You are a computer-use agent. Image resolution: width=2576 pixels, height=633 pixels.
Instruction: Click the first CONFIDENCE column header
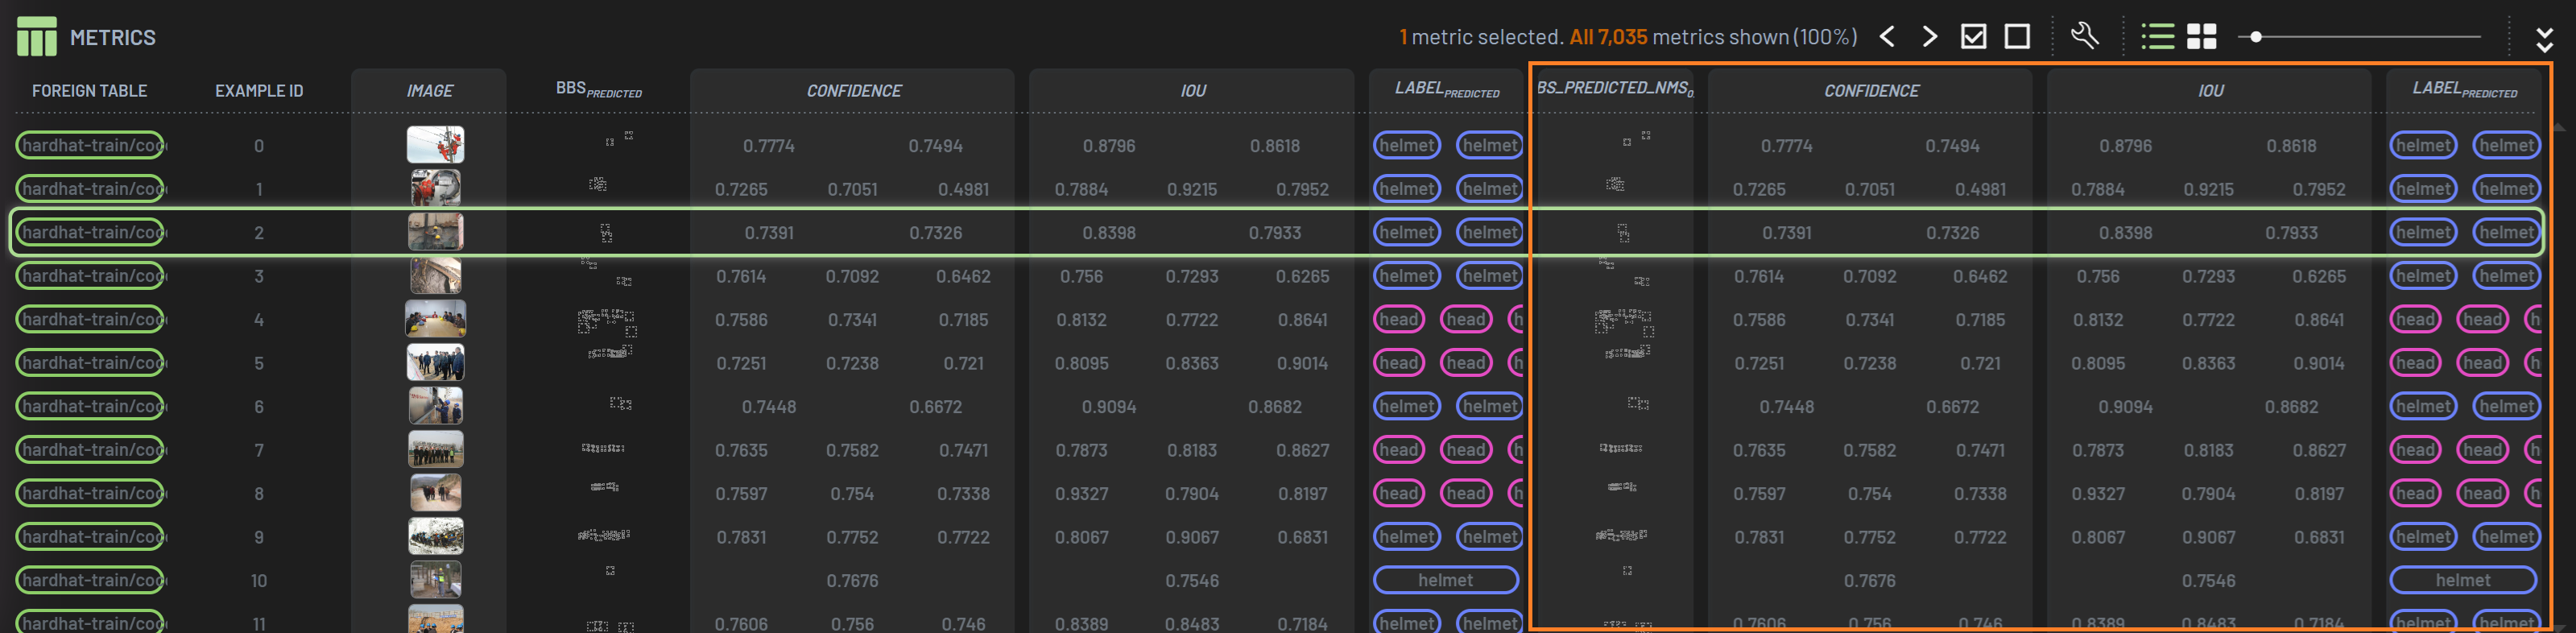[x=853, y=91]
